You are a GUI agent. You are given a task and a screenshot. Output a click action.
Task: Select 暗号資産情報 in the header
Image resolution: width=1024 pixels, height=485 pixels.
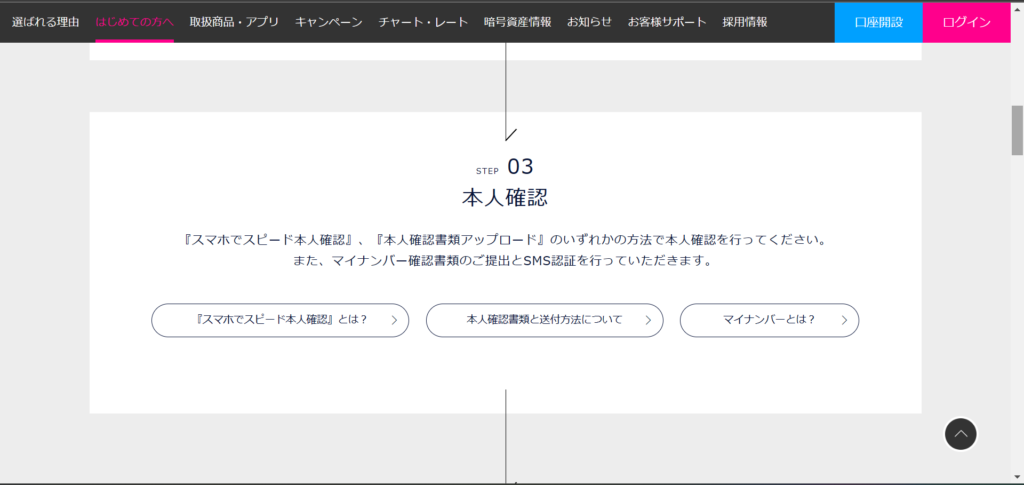click(x=517, y=22)
